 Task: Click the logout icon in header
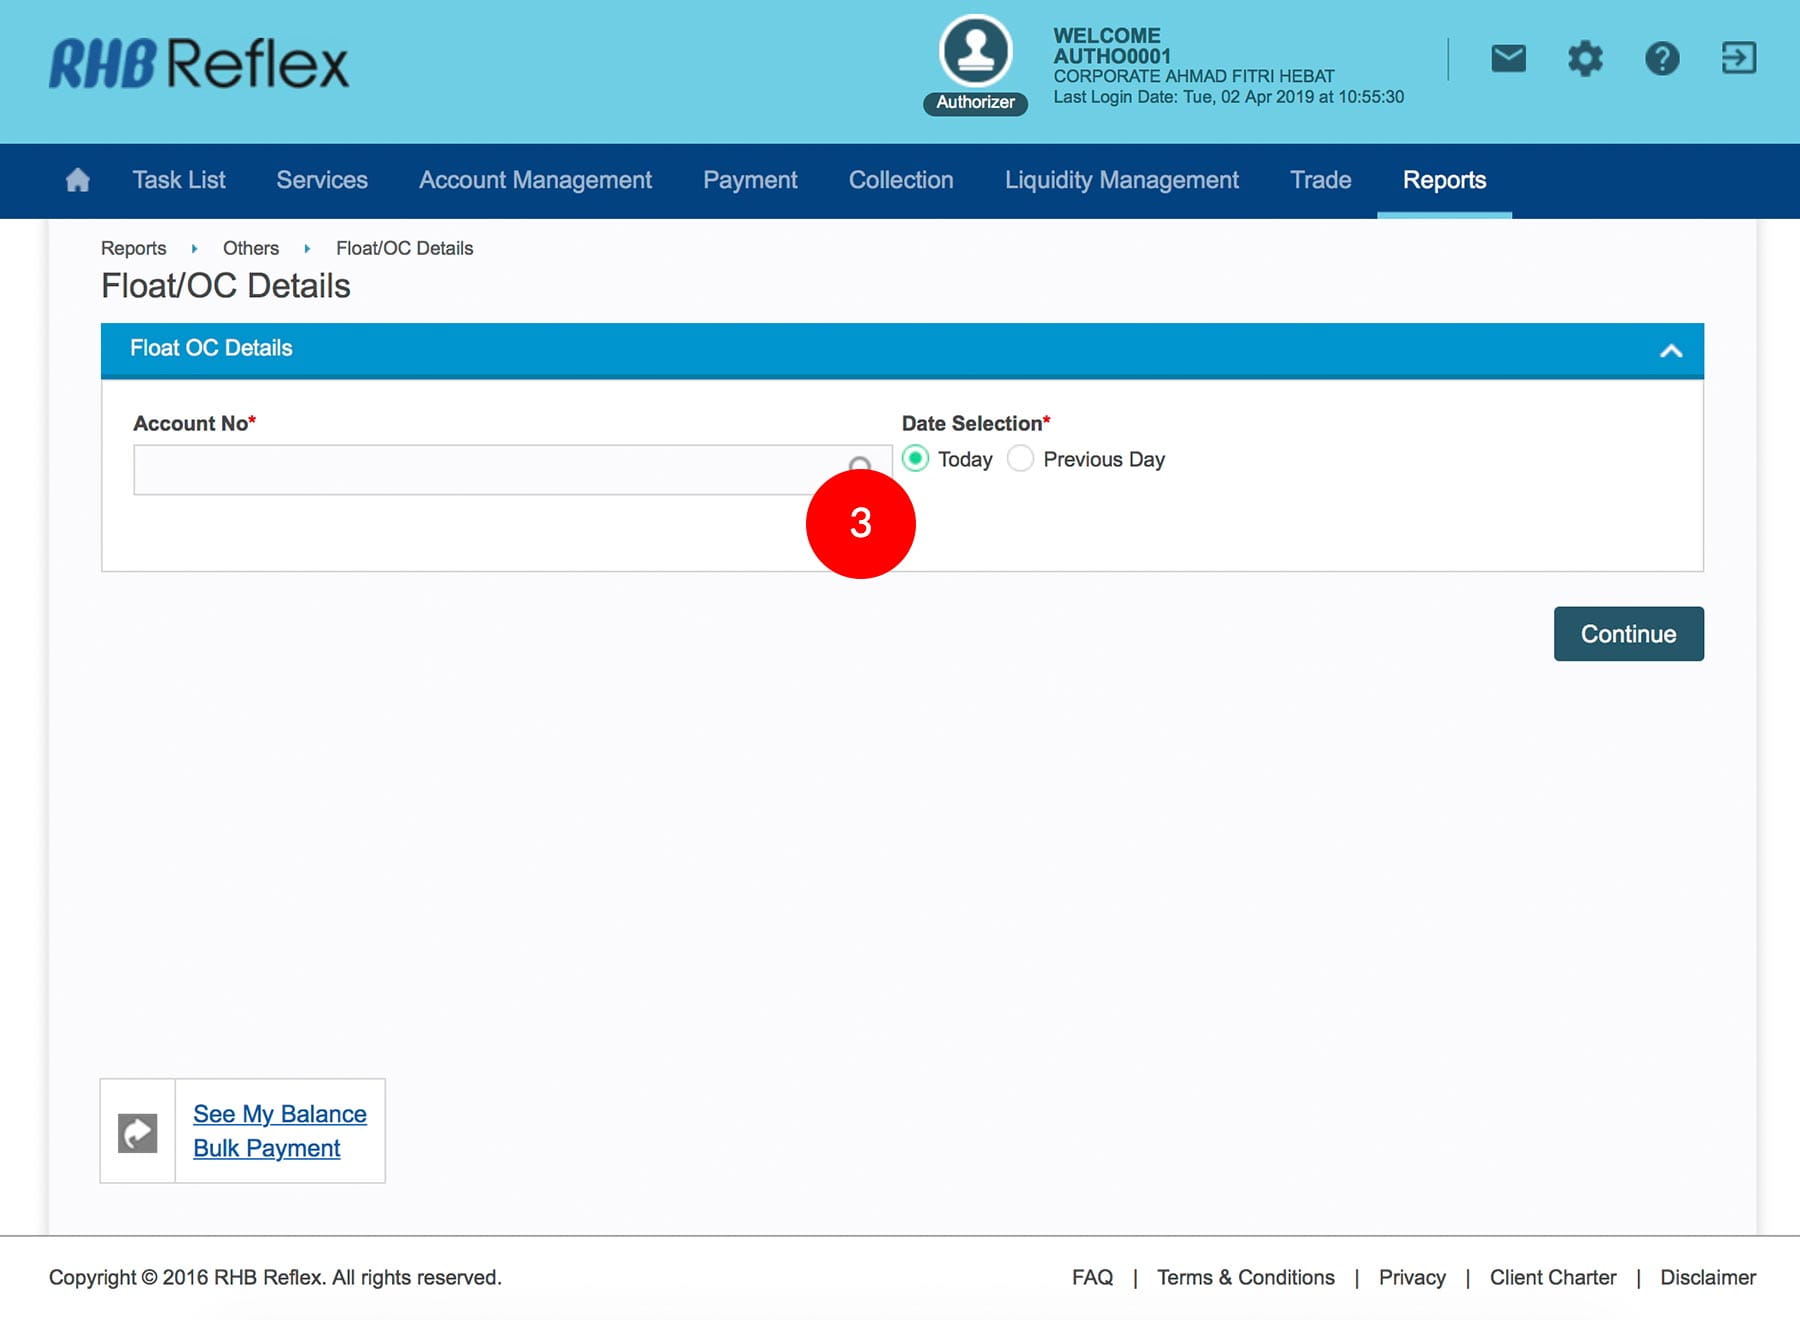pos(1738,58)
